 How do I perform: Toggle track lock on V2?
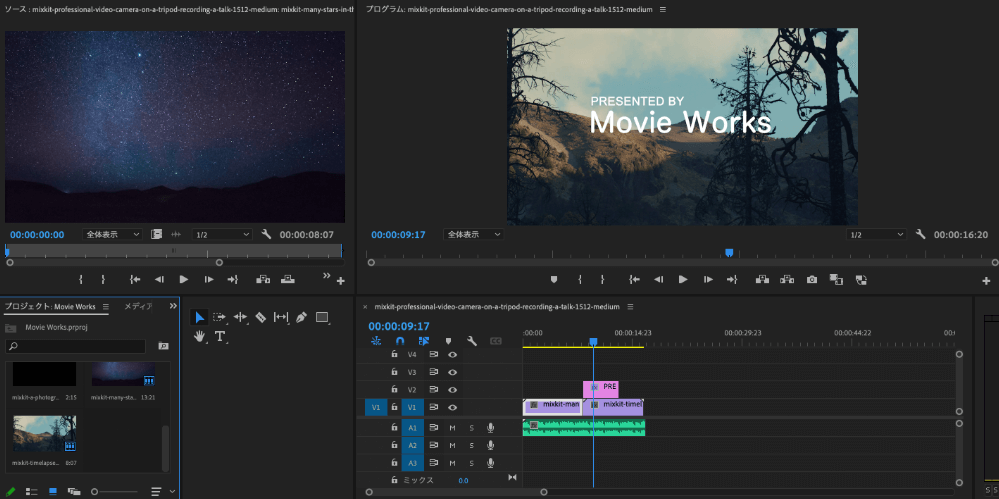(394, 389)
